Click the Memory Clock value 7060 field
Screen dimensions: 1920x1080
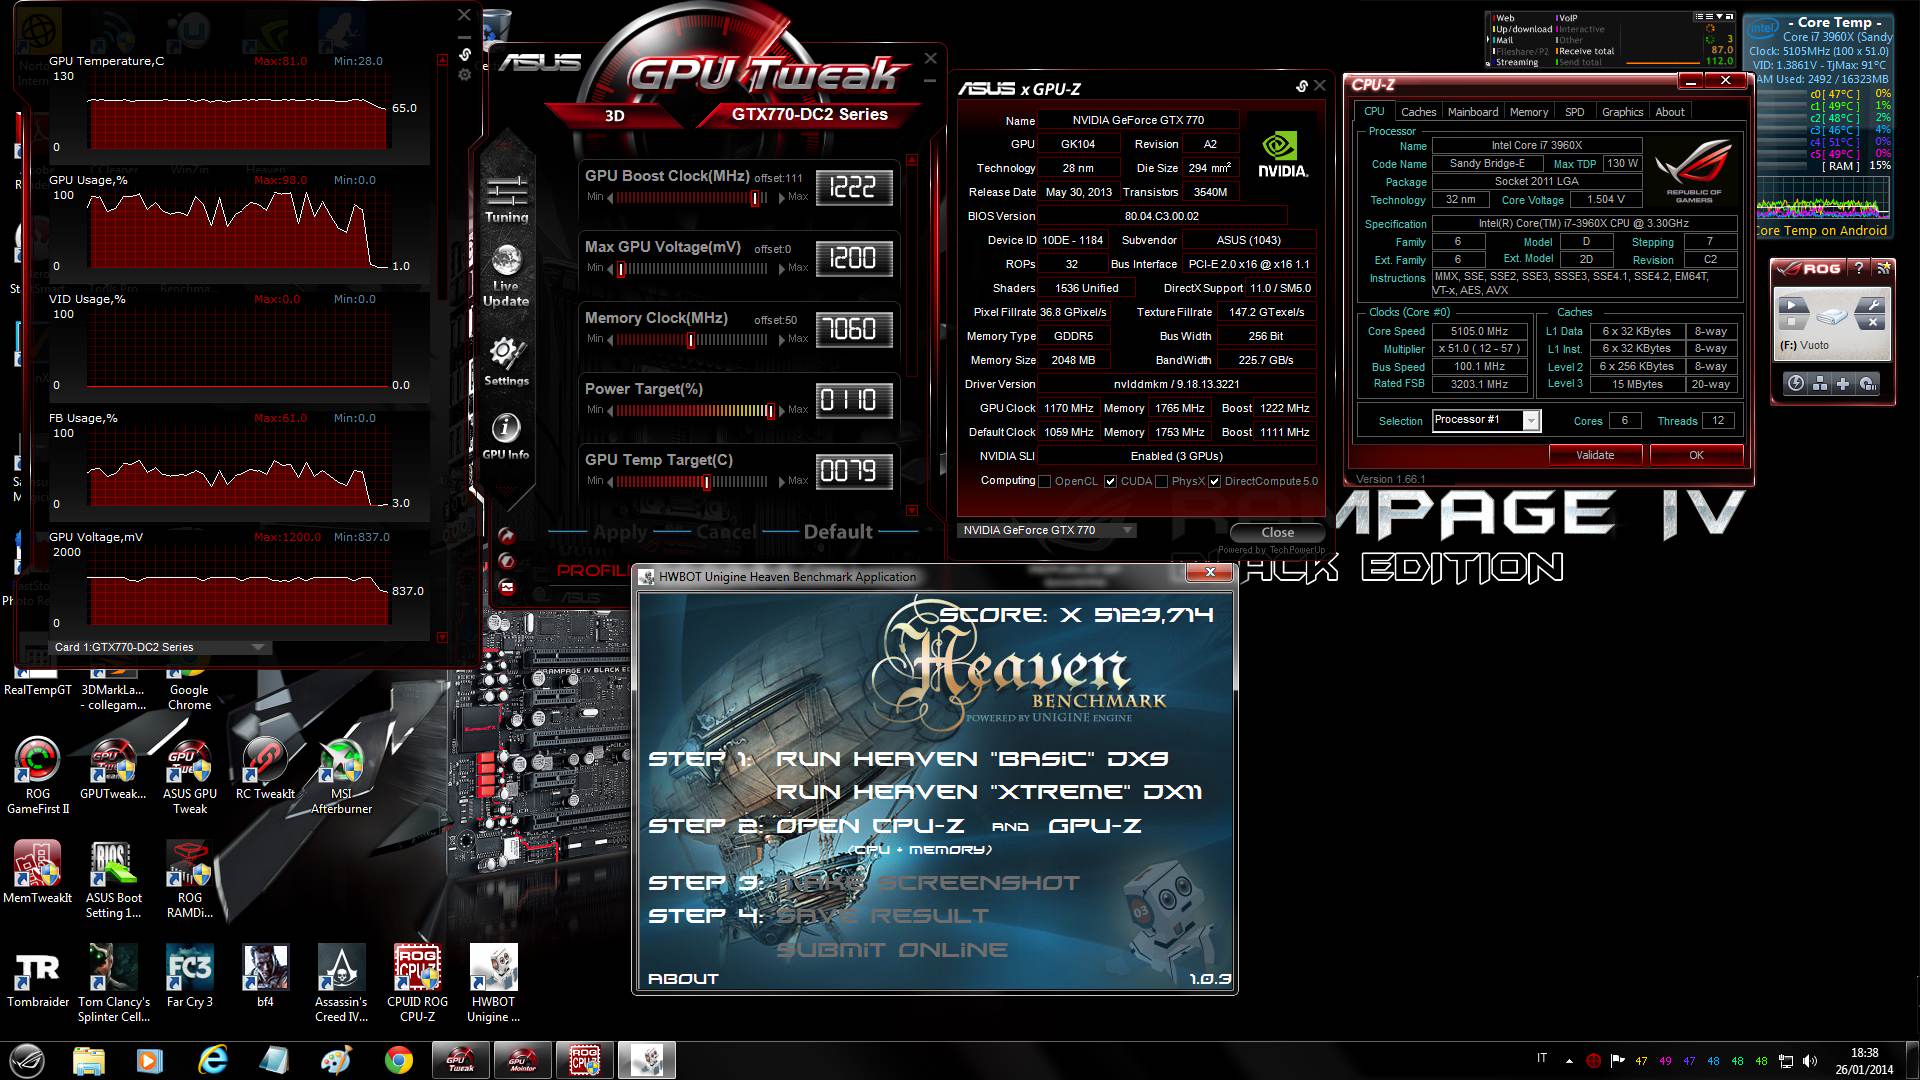854,330
